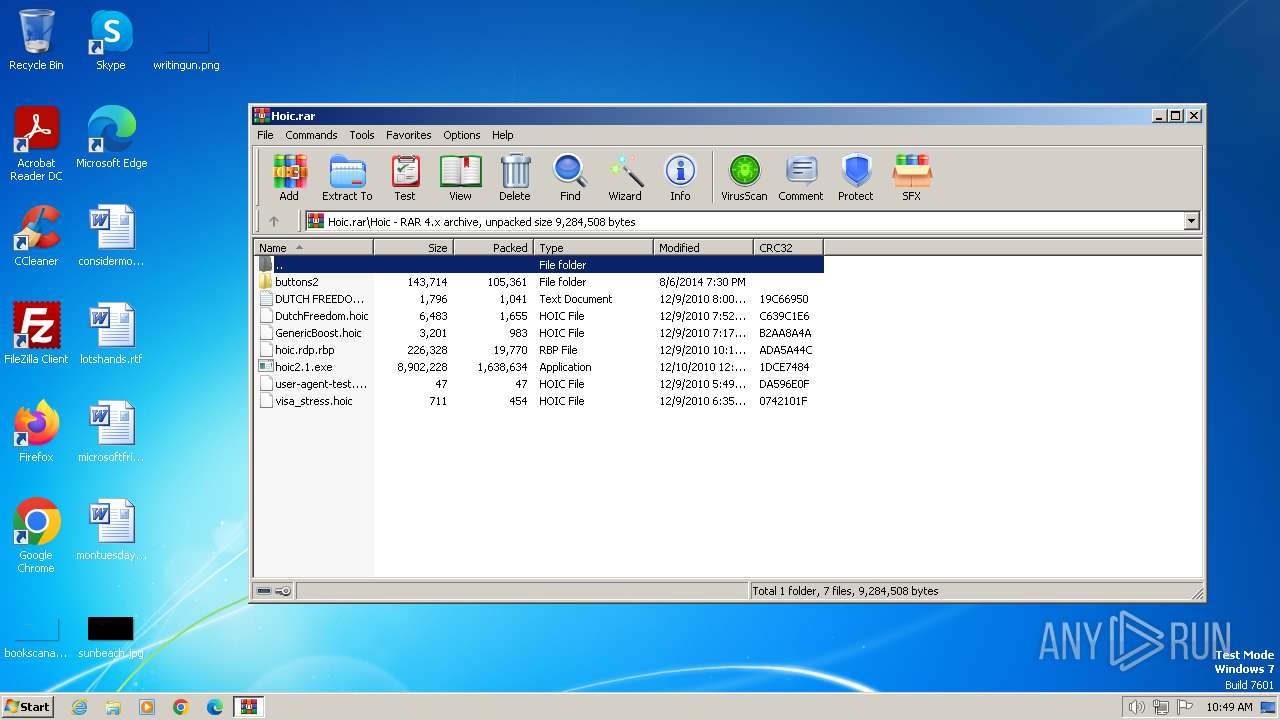This screenshot has width=1280, height=720.
Task: Select Acrobat Reader DC desktop icon
Action: tap(36, 144)
